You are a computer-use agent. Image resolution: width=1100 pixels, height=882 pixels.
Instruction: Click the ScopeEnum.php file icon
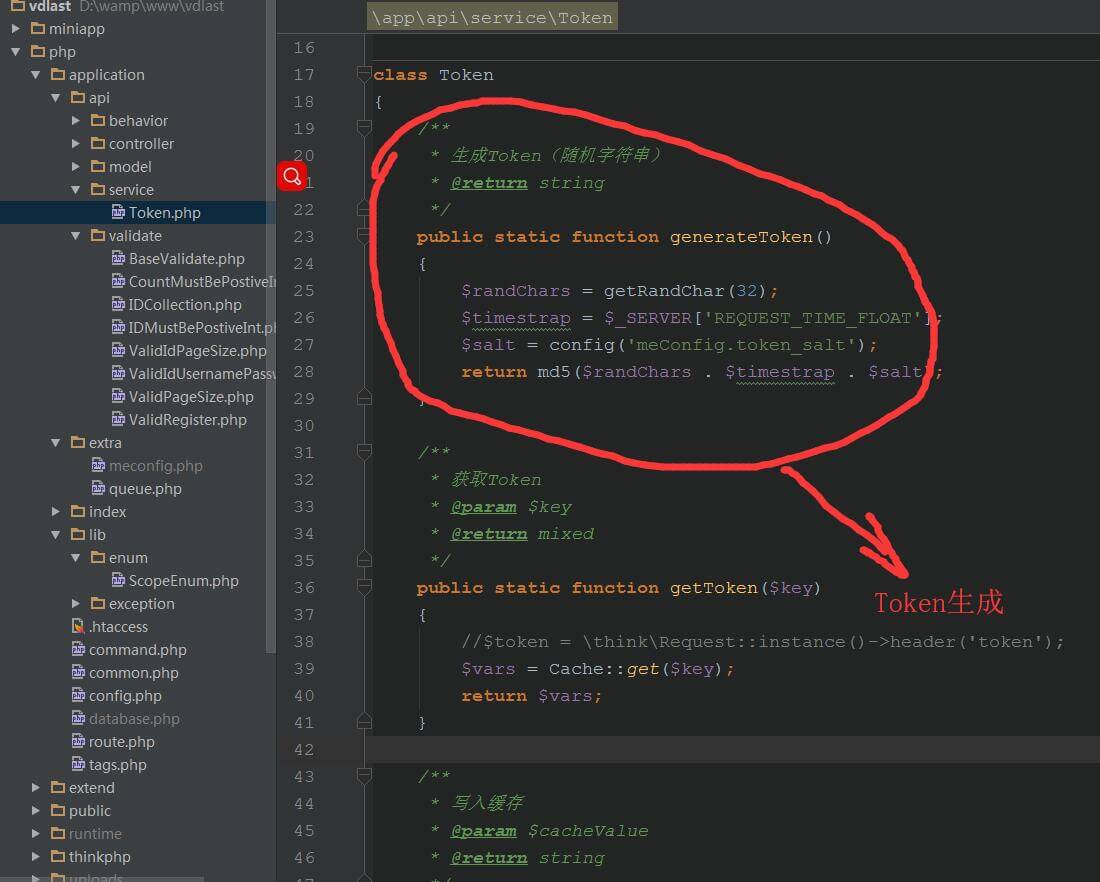click(x=119, y=581)
